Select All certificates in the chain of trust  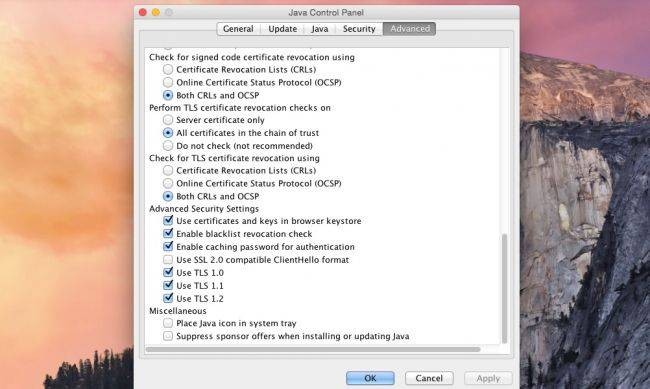pyautogui.click(x=168, y=133)
